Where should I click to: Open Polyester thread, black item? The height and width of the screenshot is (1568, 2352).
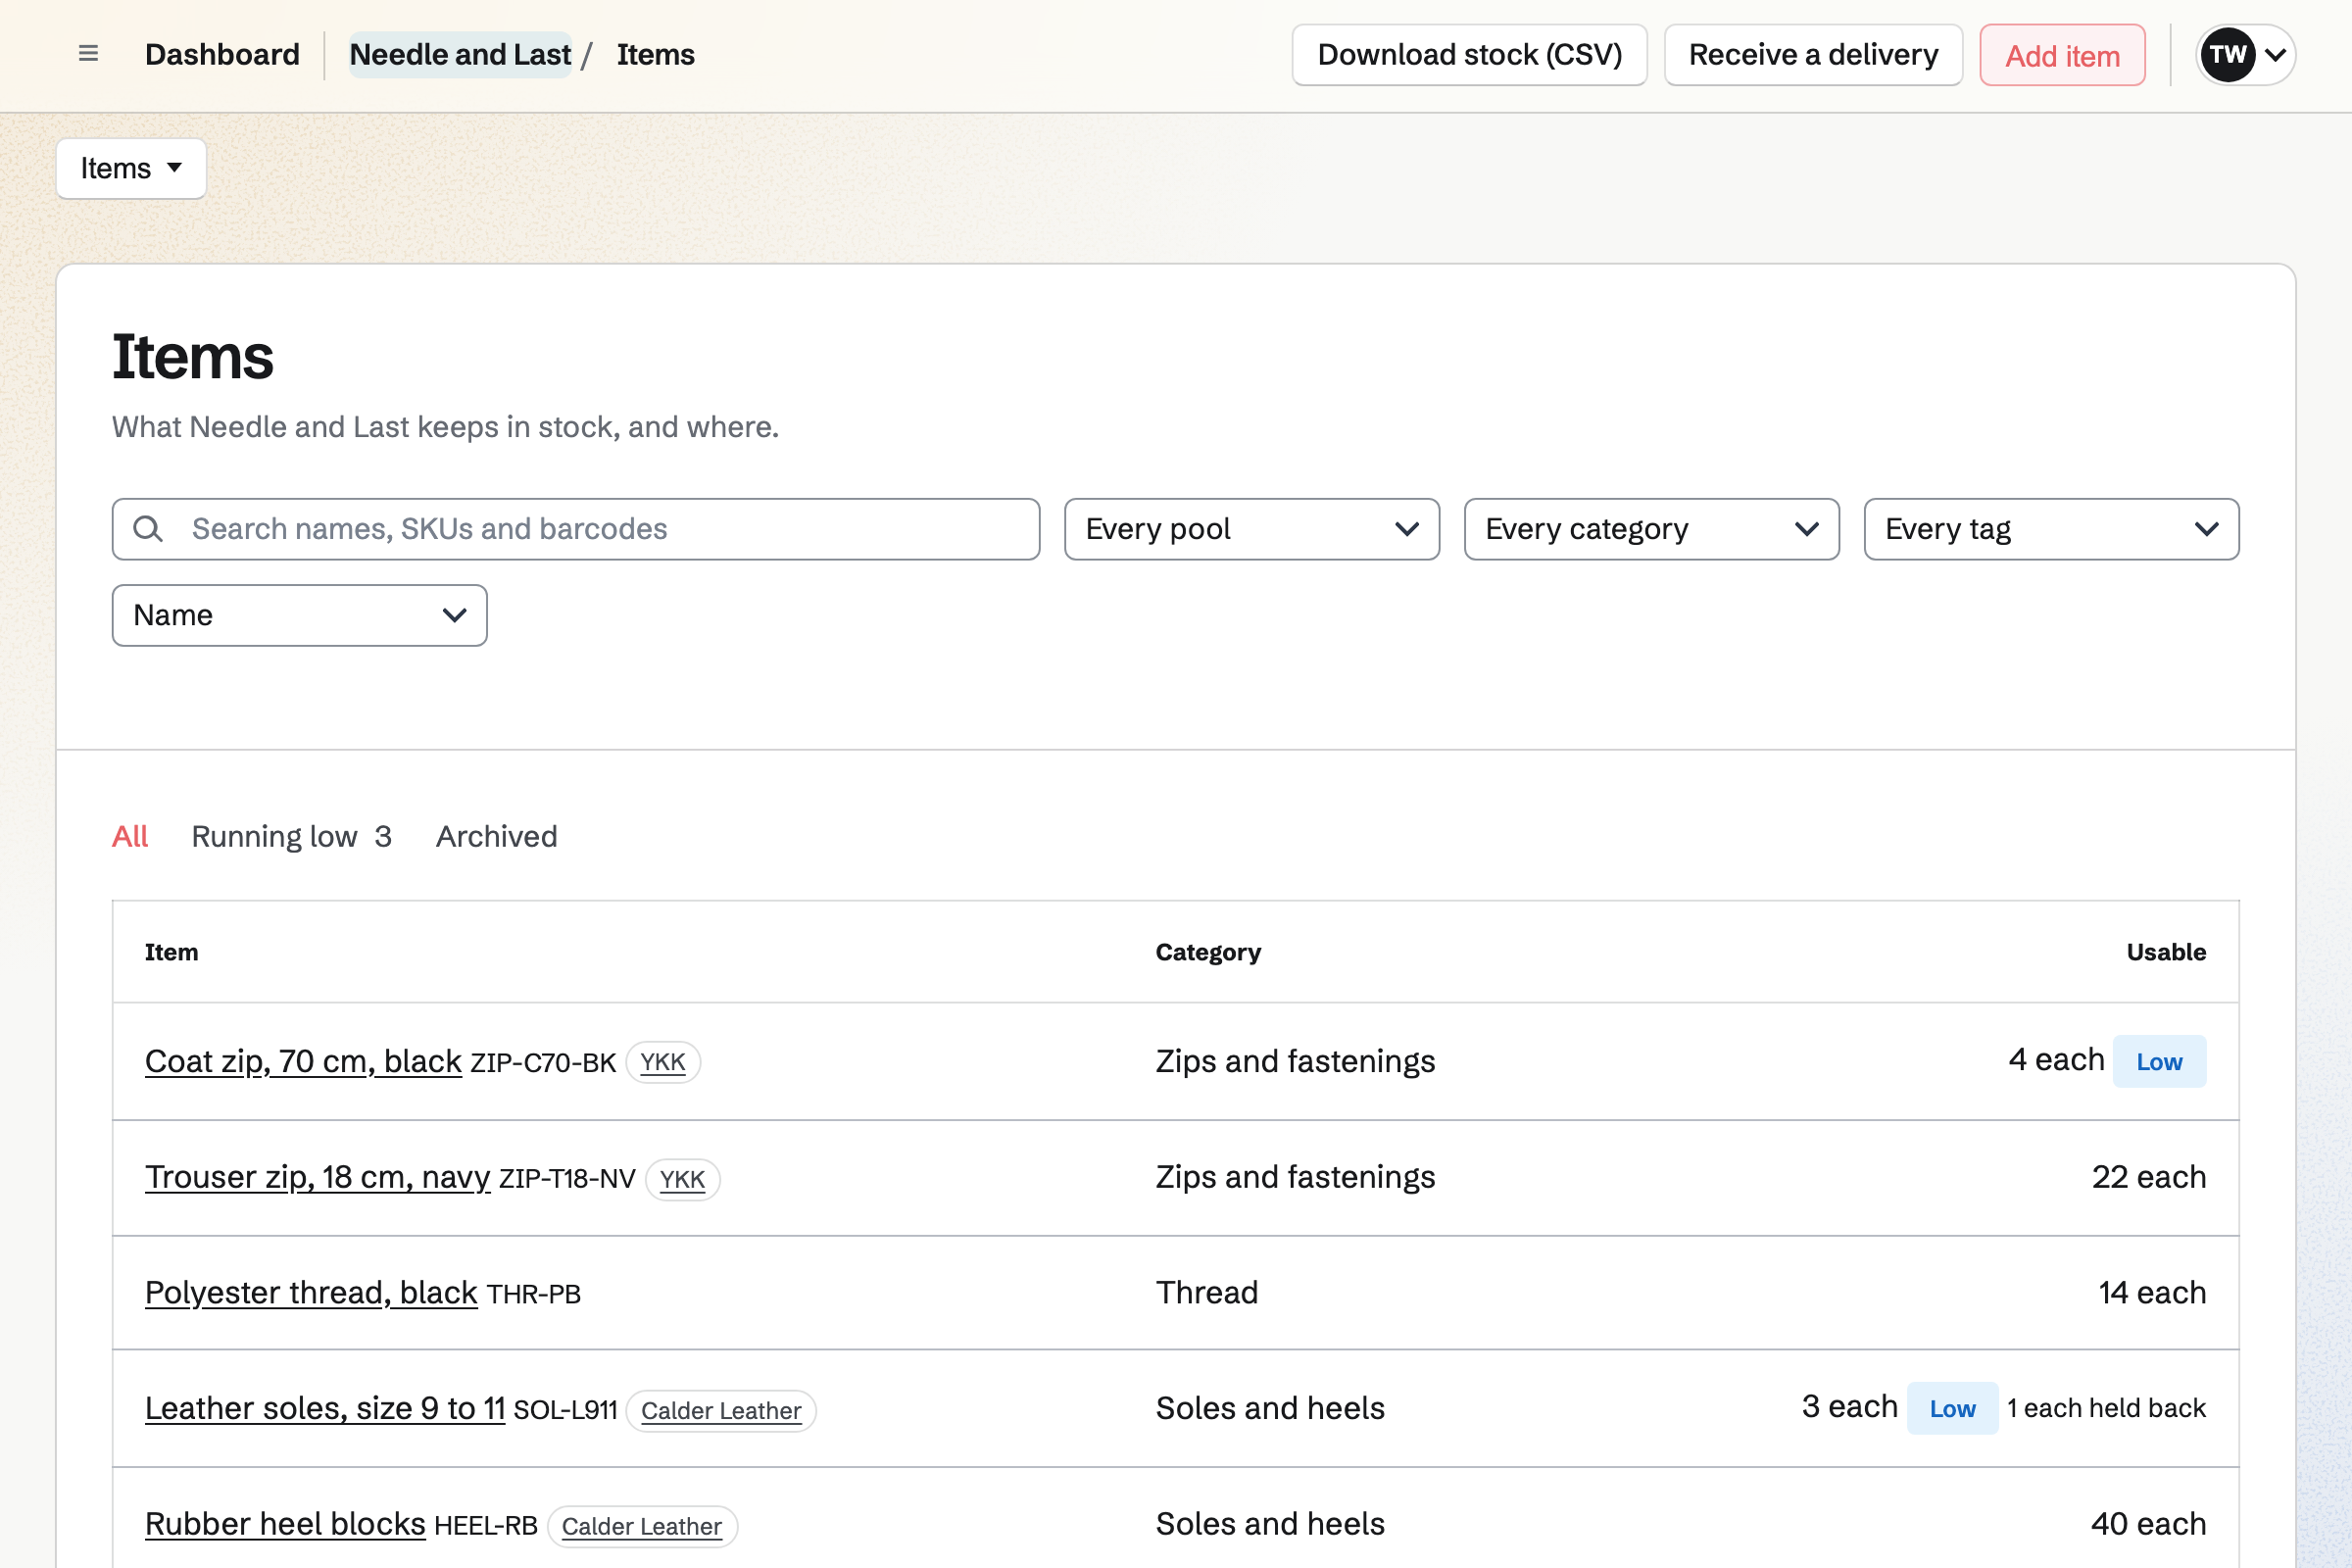[311, 1292]
